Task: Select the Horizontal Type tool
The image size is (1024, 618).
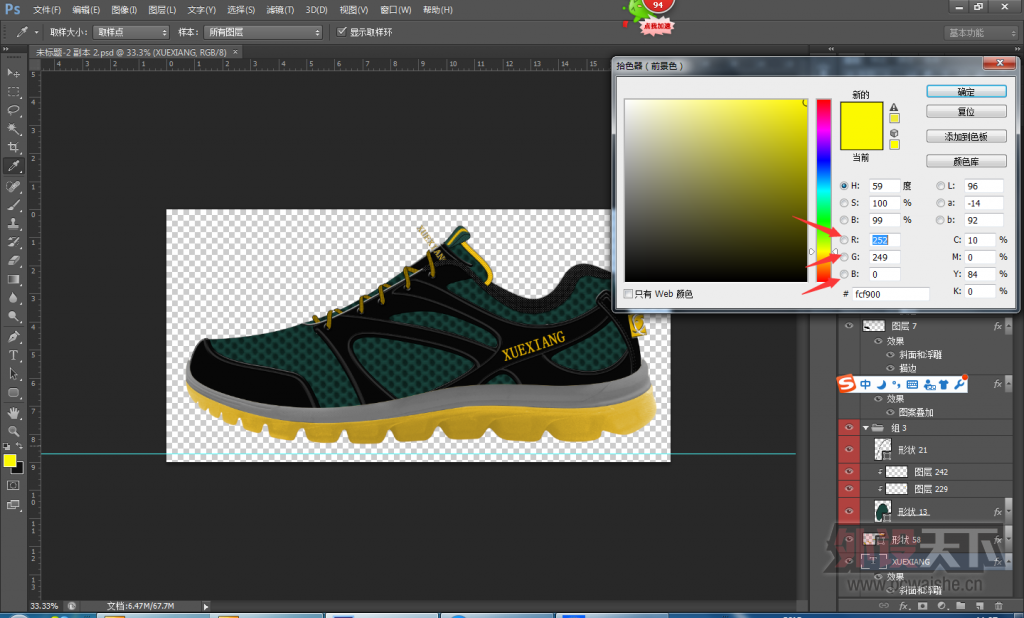Action: [x=13, y=355]
